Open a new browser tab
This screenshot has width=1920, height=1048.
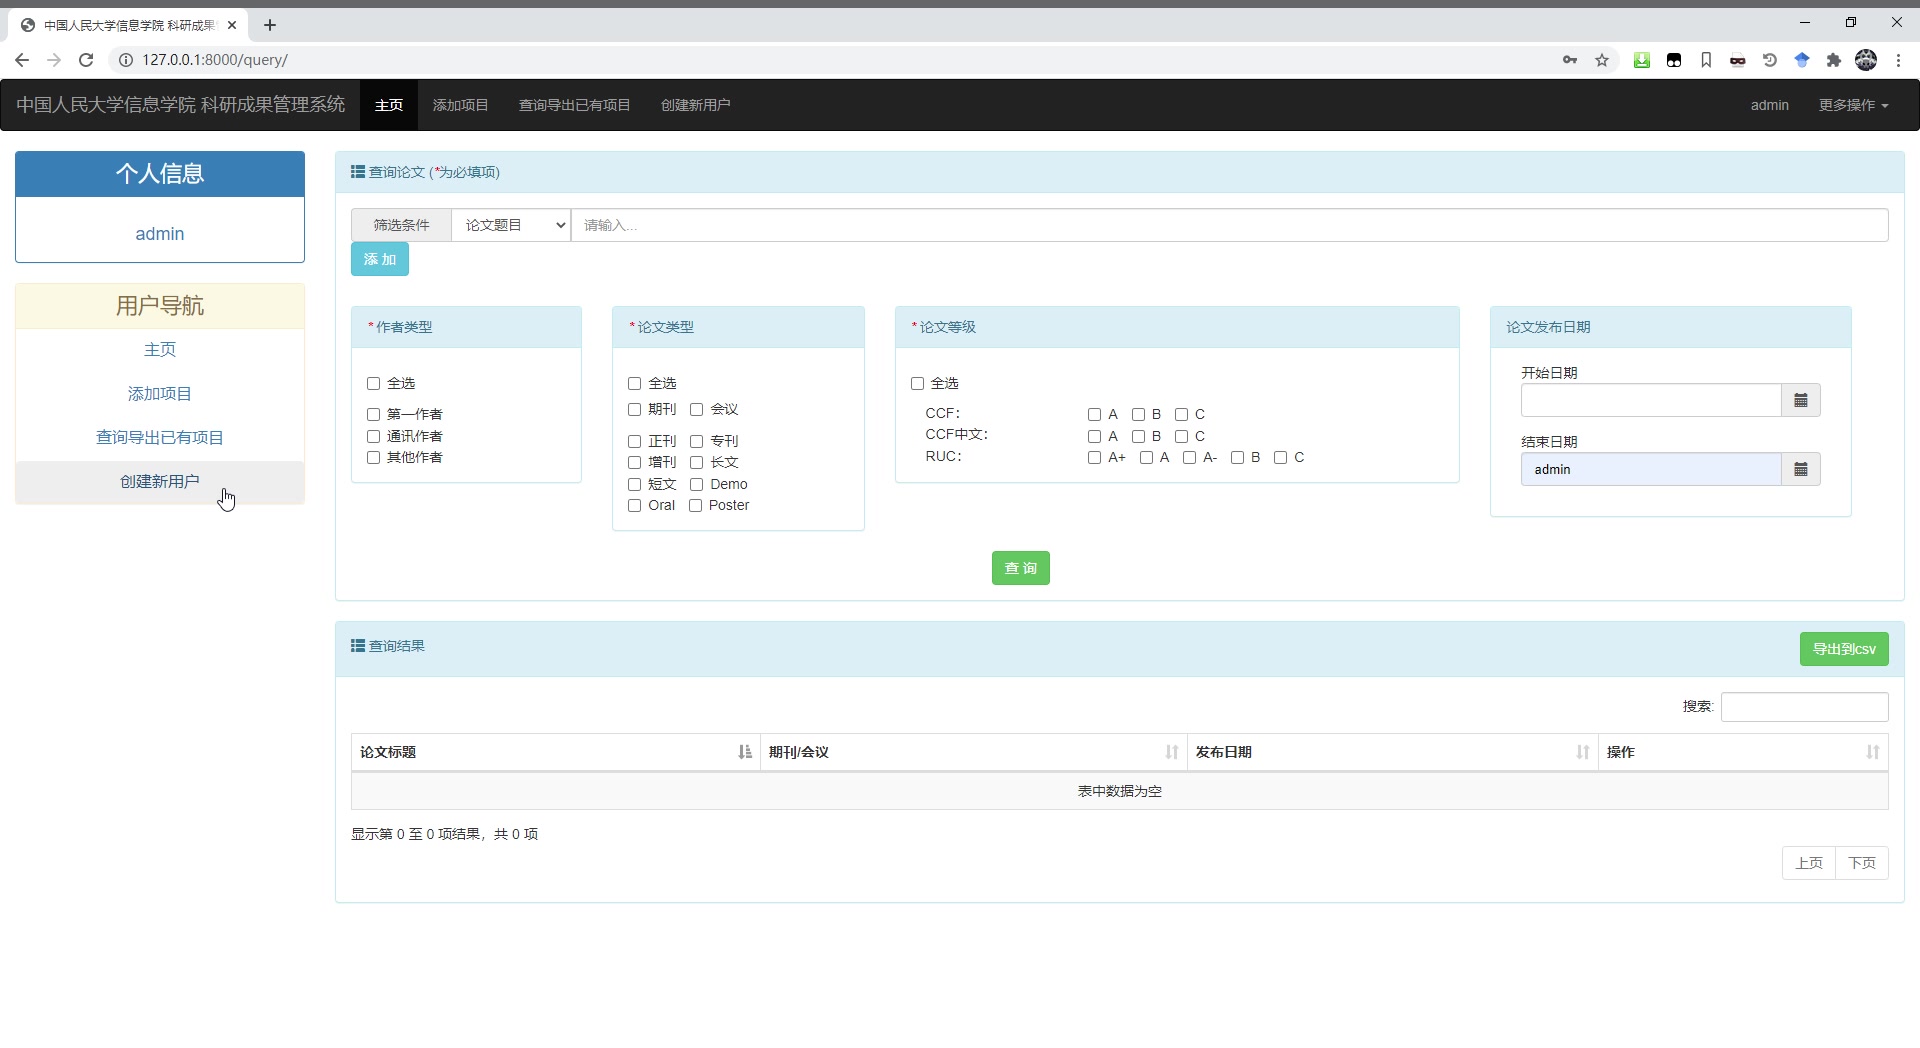[x=270, y=25]
